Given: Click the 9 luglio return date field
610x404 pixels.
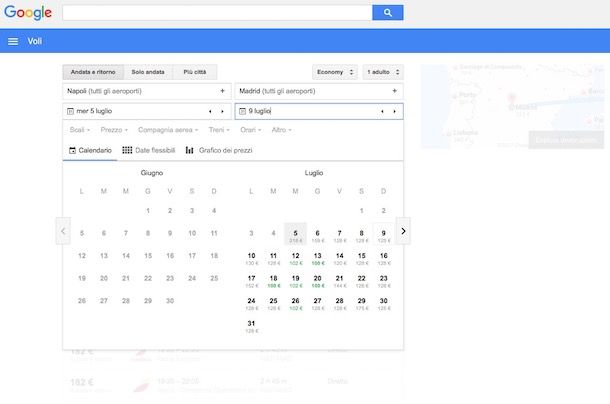Looking at the screenshot, I should (319, 111).
